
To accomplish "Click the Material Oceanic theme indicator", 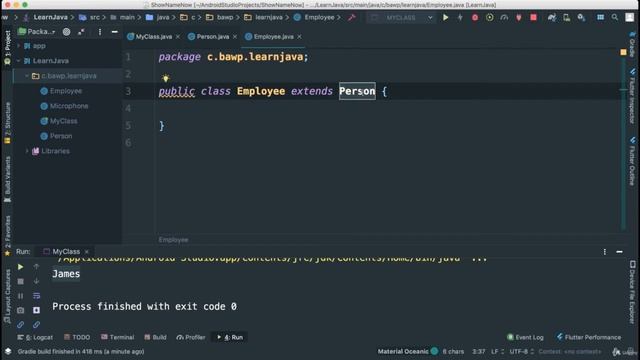I will (x=407, y=351).
